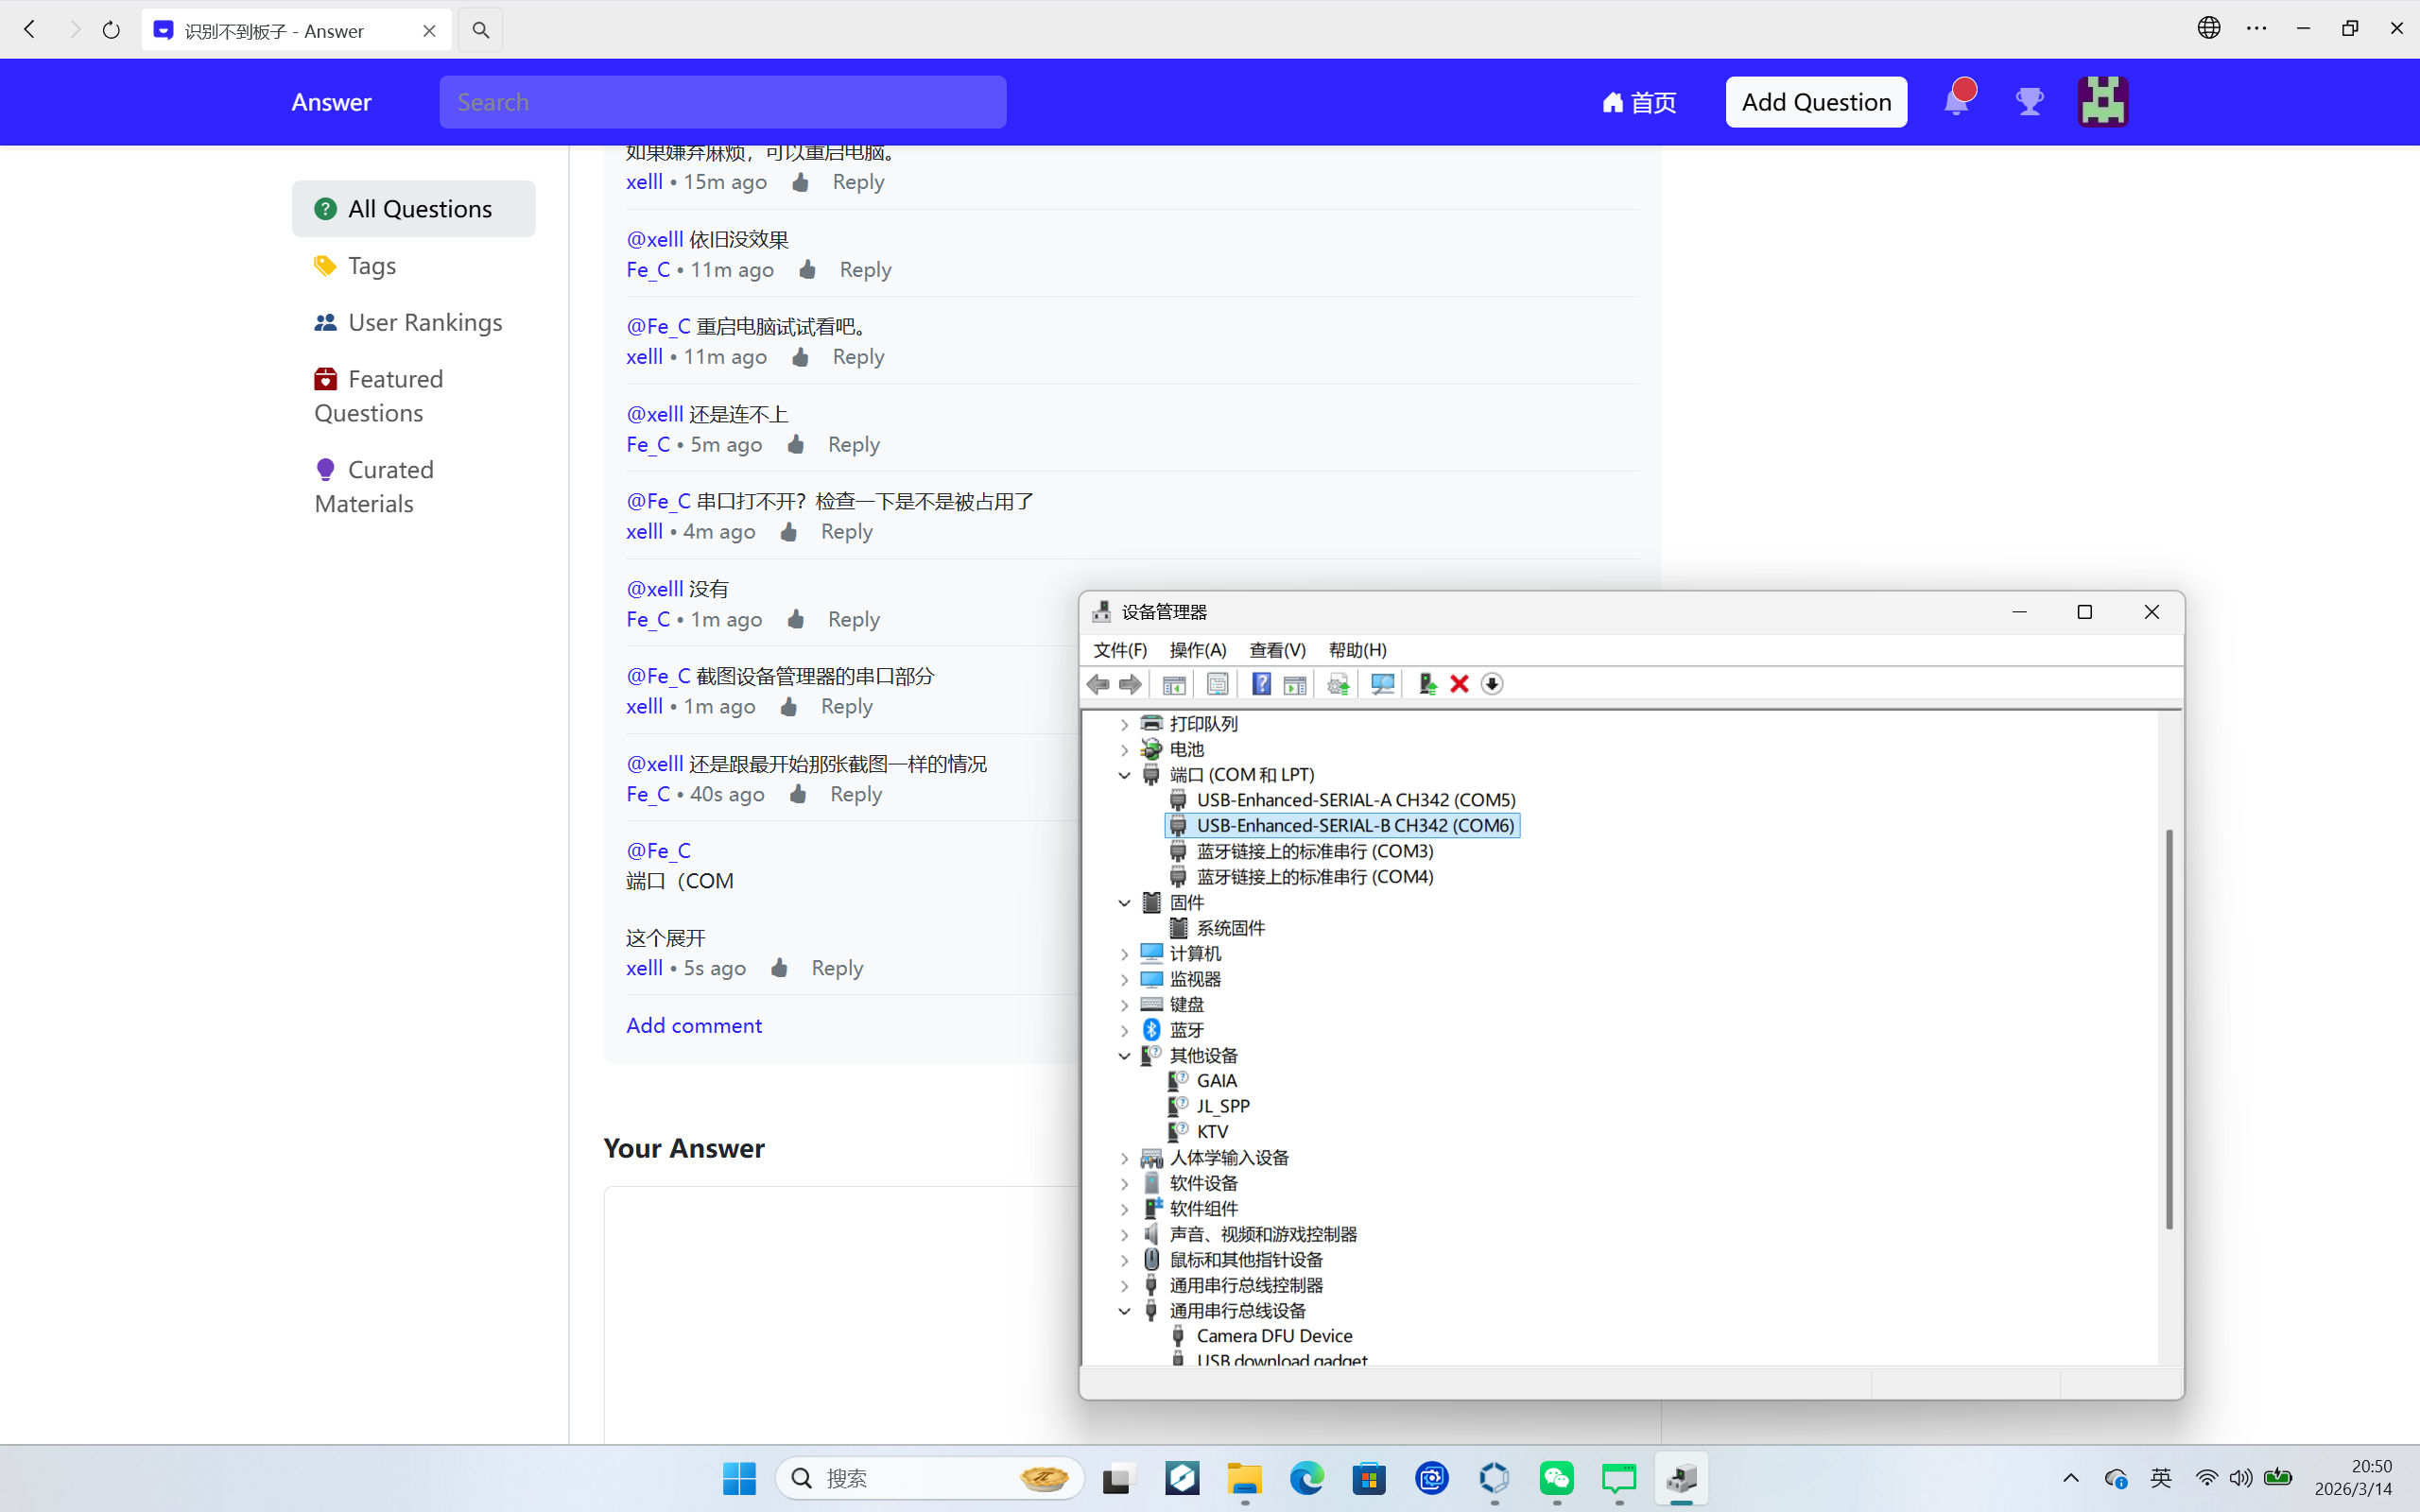Like xelll's 重启电脑试试看吧 comment
The image size is (2420, 1512).
(800, 357)
